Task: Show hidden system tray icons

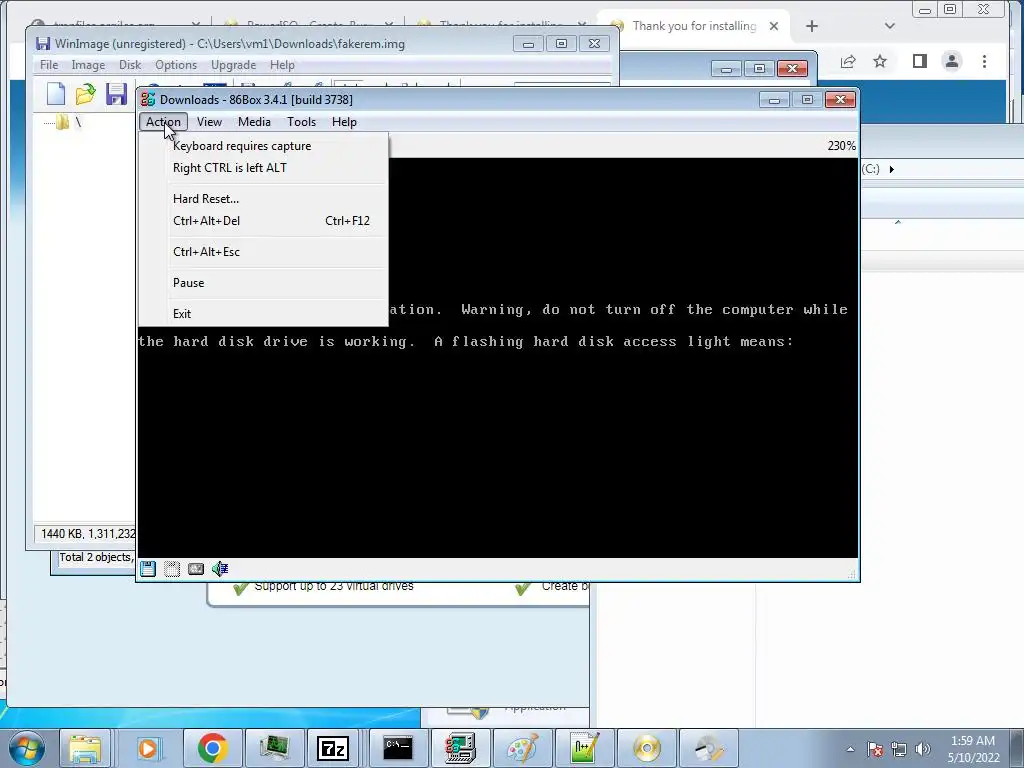Action: 850,749
